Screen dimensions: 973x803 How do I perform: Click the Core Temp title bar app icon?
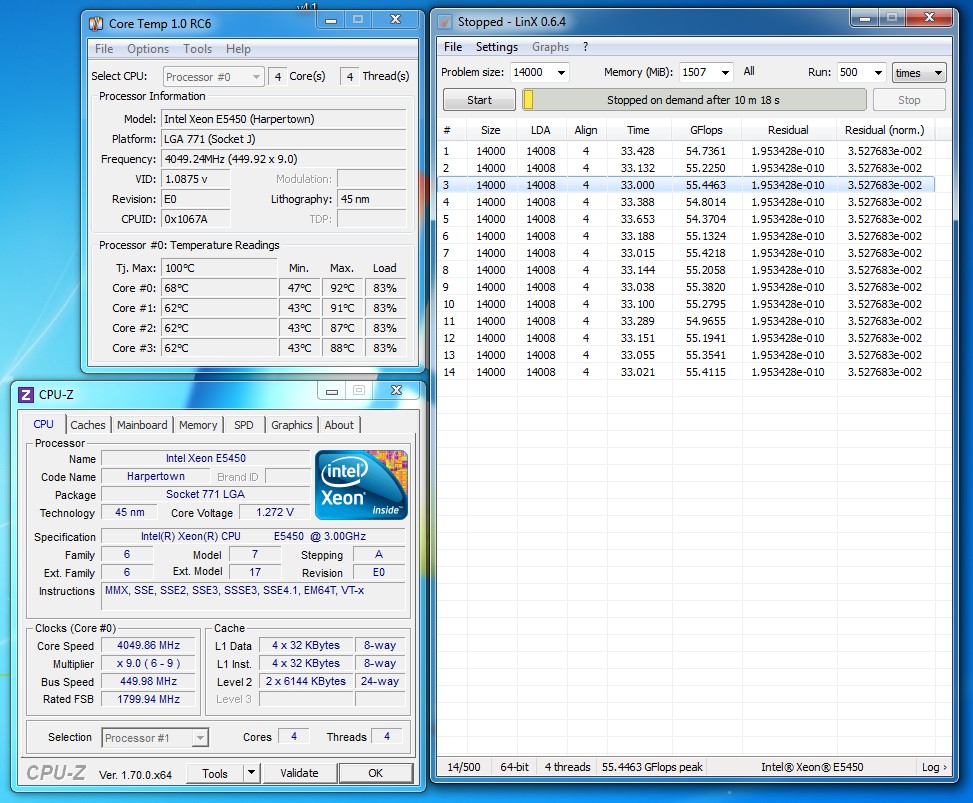pos(96,24)
